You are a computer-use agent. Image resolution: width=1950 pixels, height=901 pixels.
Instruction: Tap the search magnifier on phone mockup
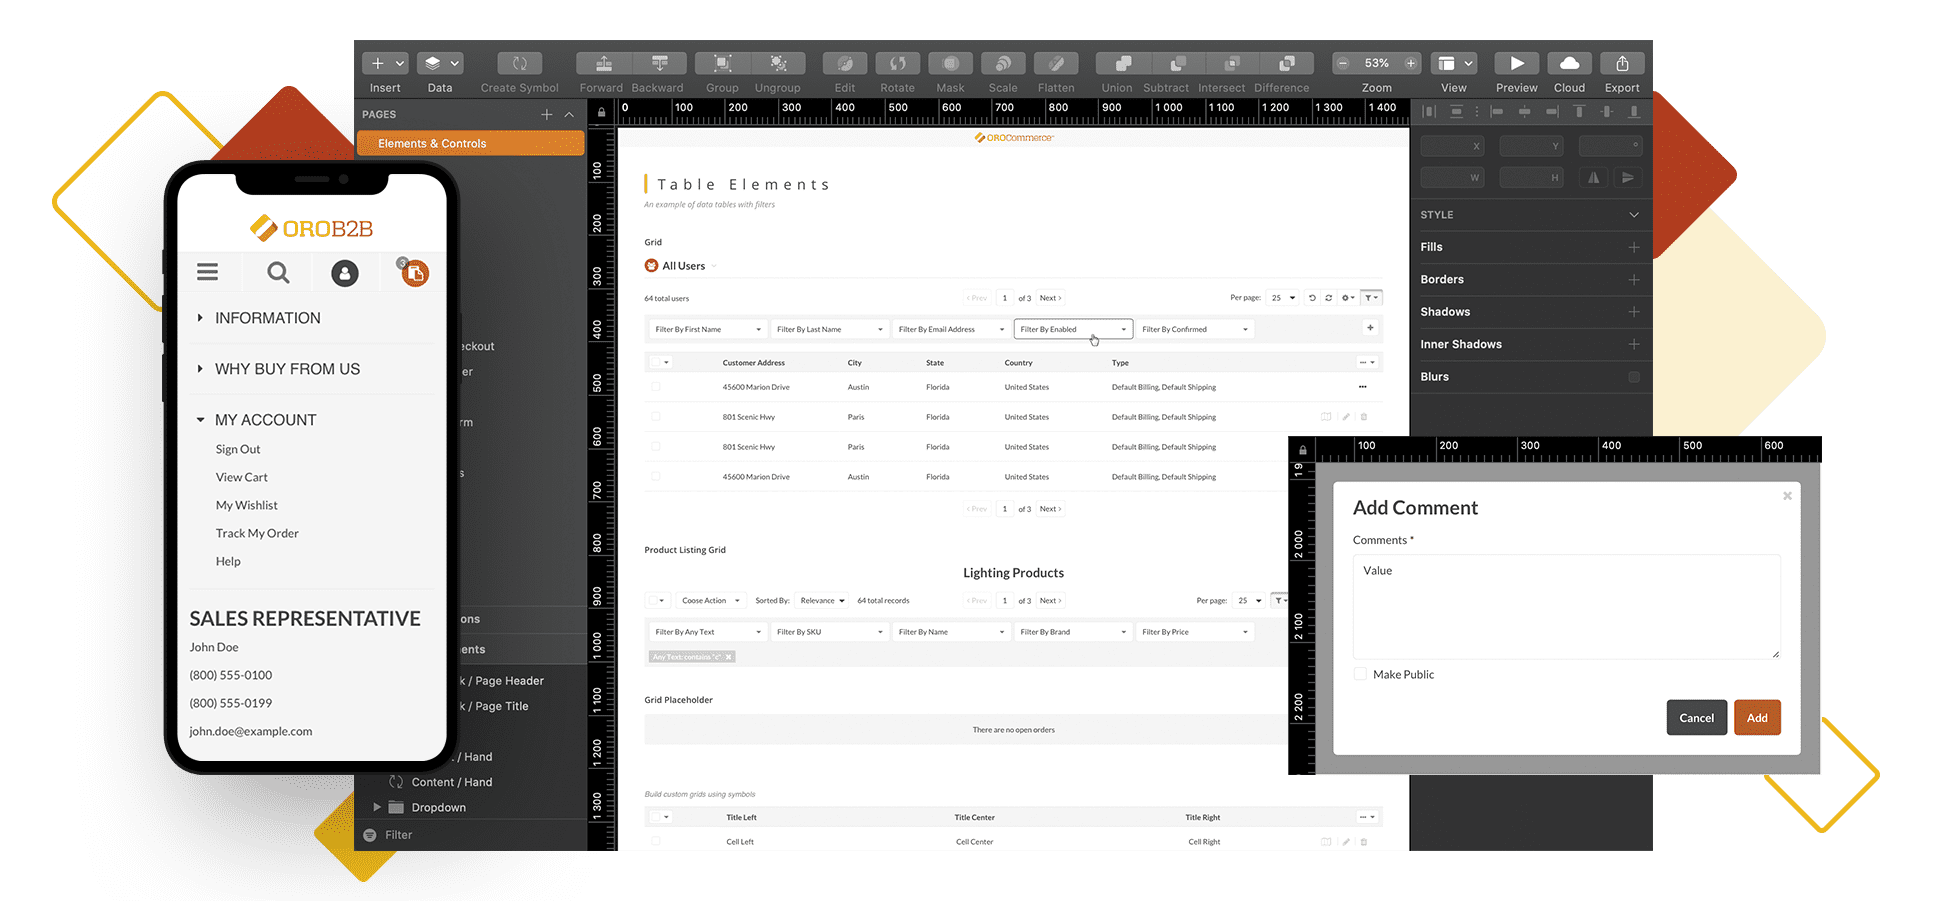coord(278,272)
